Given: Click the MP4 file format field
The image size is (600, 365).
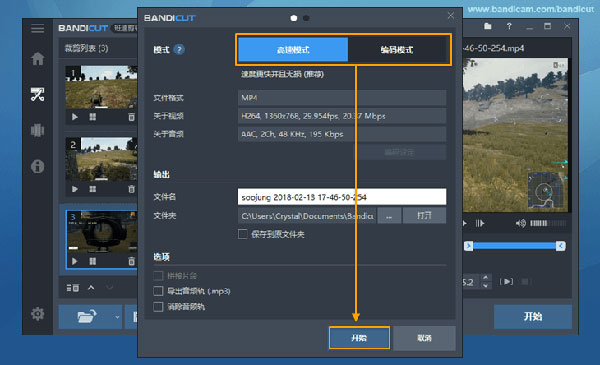Looking at the screenshot, I should coord(342,98).
